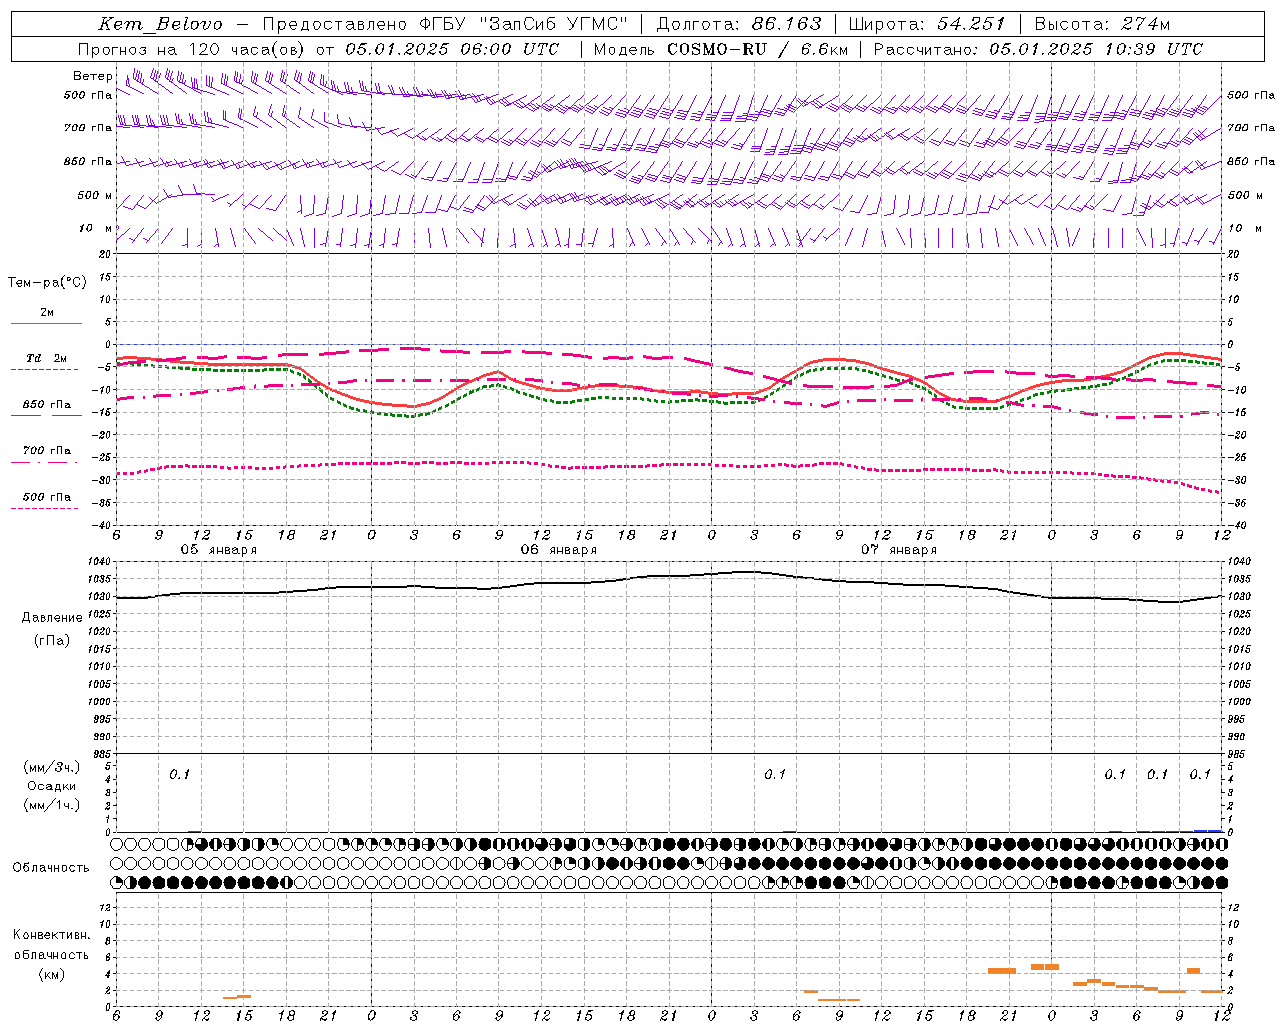Click the Td 2м dew point legend entry
The width and height of the screenshot is (1280, 1024).
click(x=47, y=358)
